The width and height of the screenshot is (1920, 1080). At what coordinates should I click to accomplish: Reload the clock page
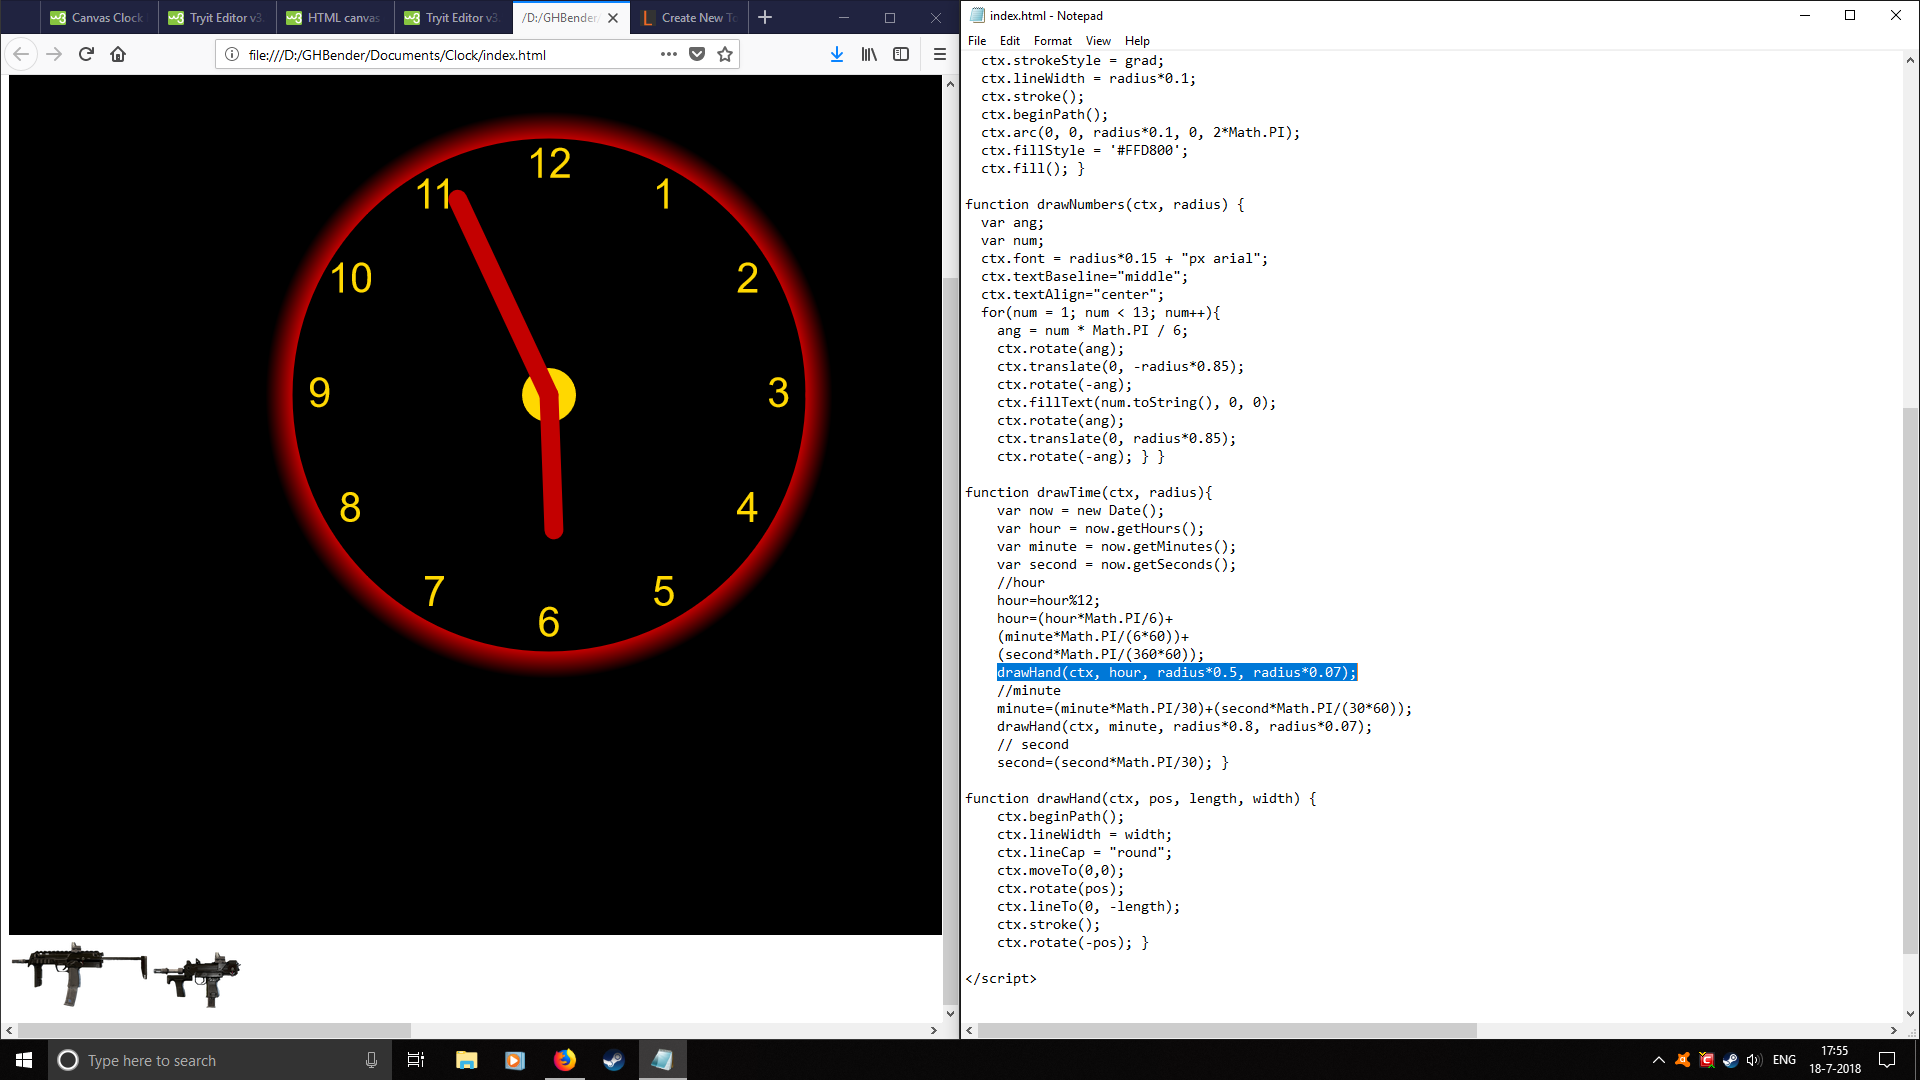(86, 54)
